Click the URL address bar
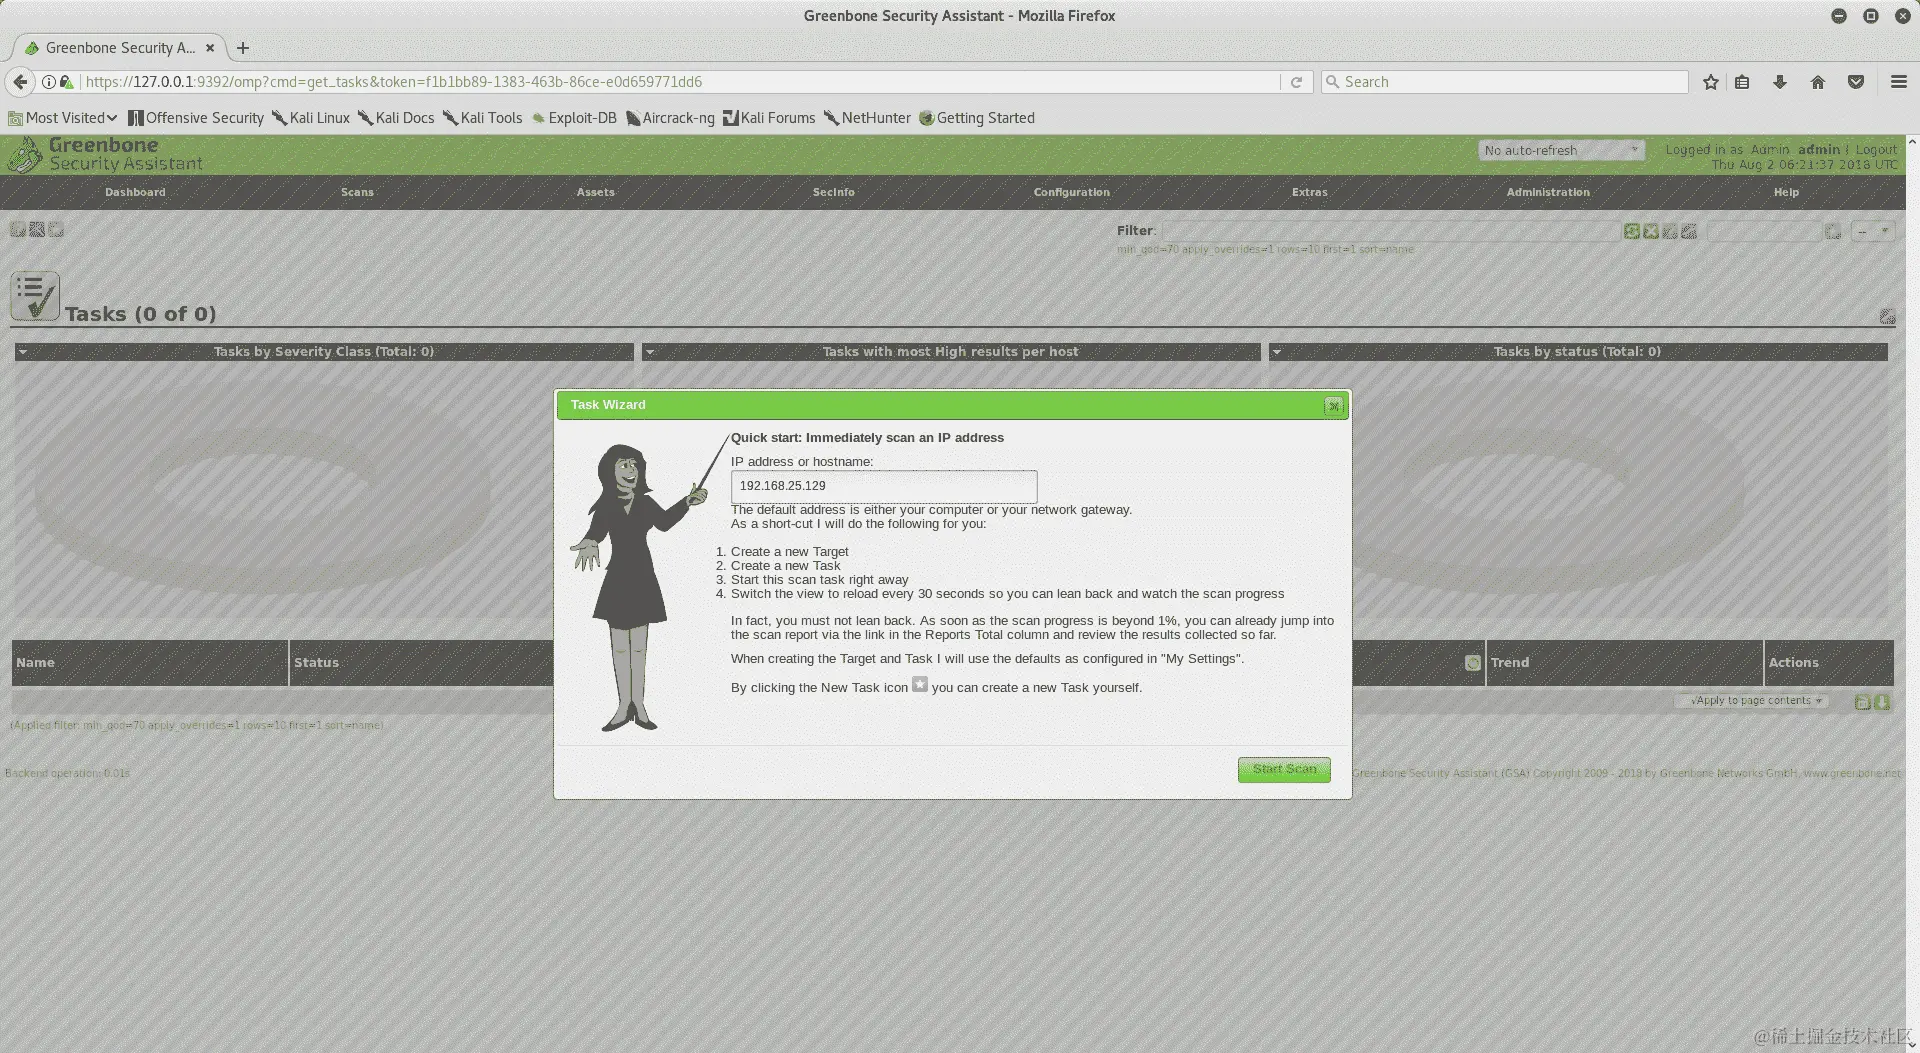The height and width of the screenshot is (1053, 1920). (x=680, y=82)
